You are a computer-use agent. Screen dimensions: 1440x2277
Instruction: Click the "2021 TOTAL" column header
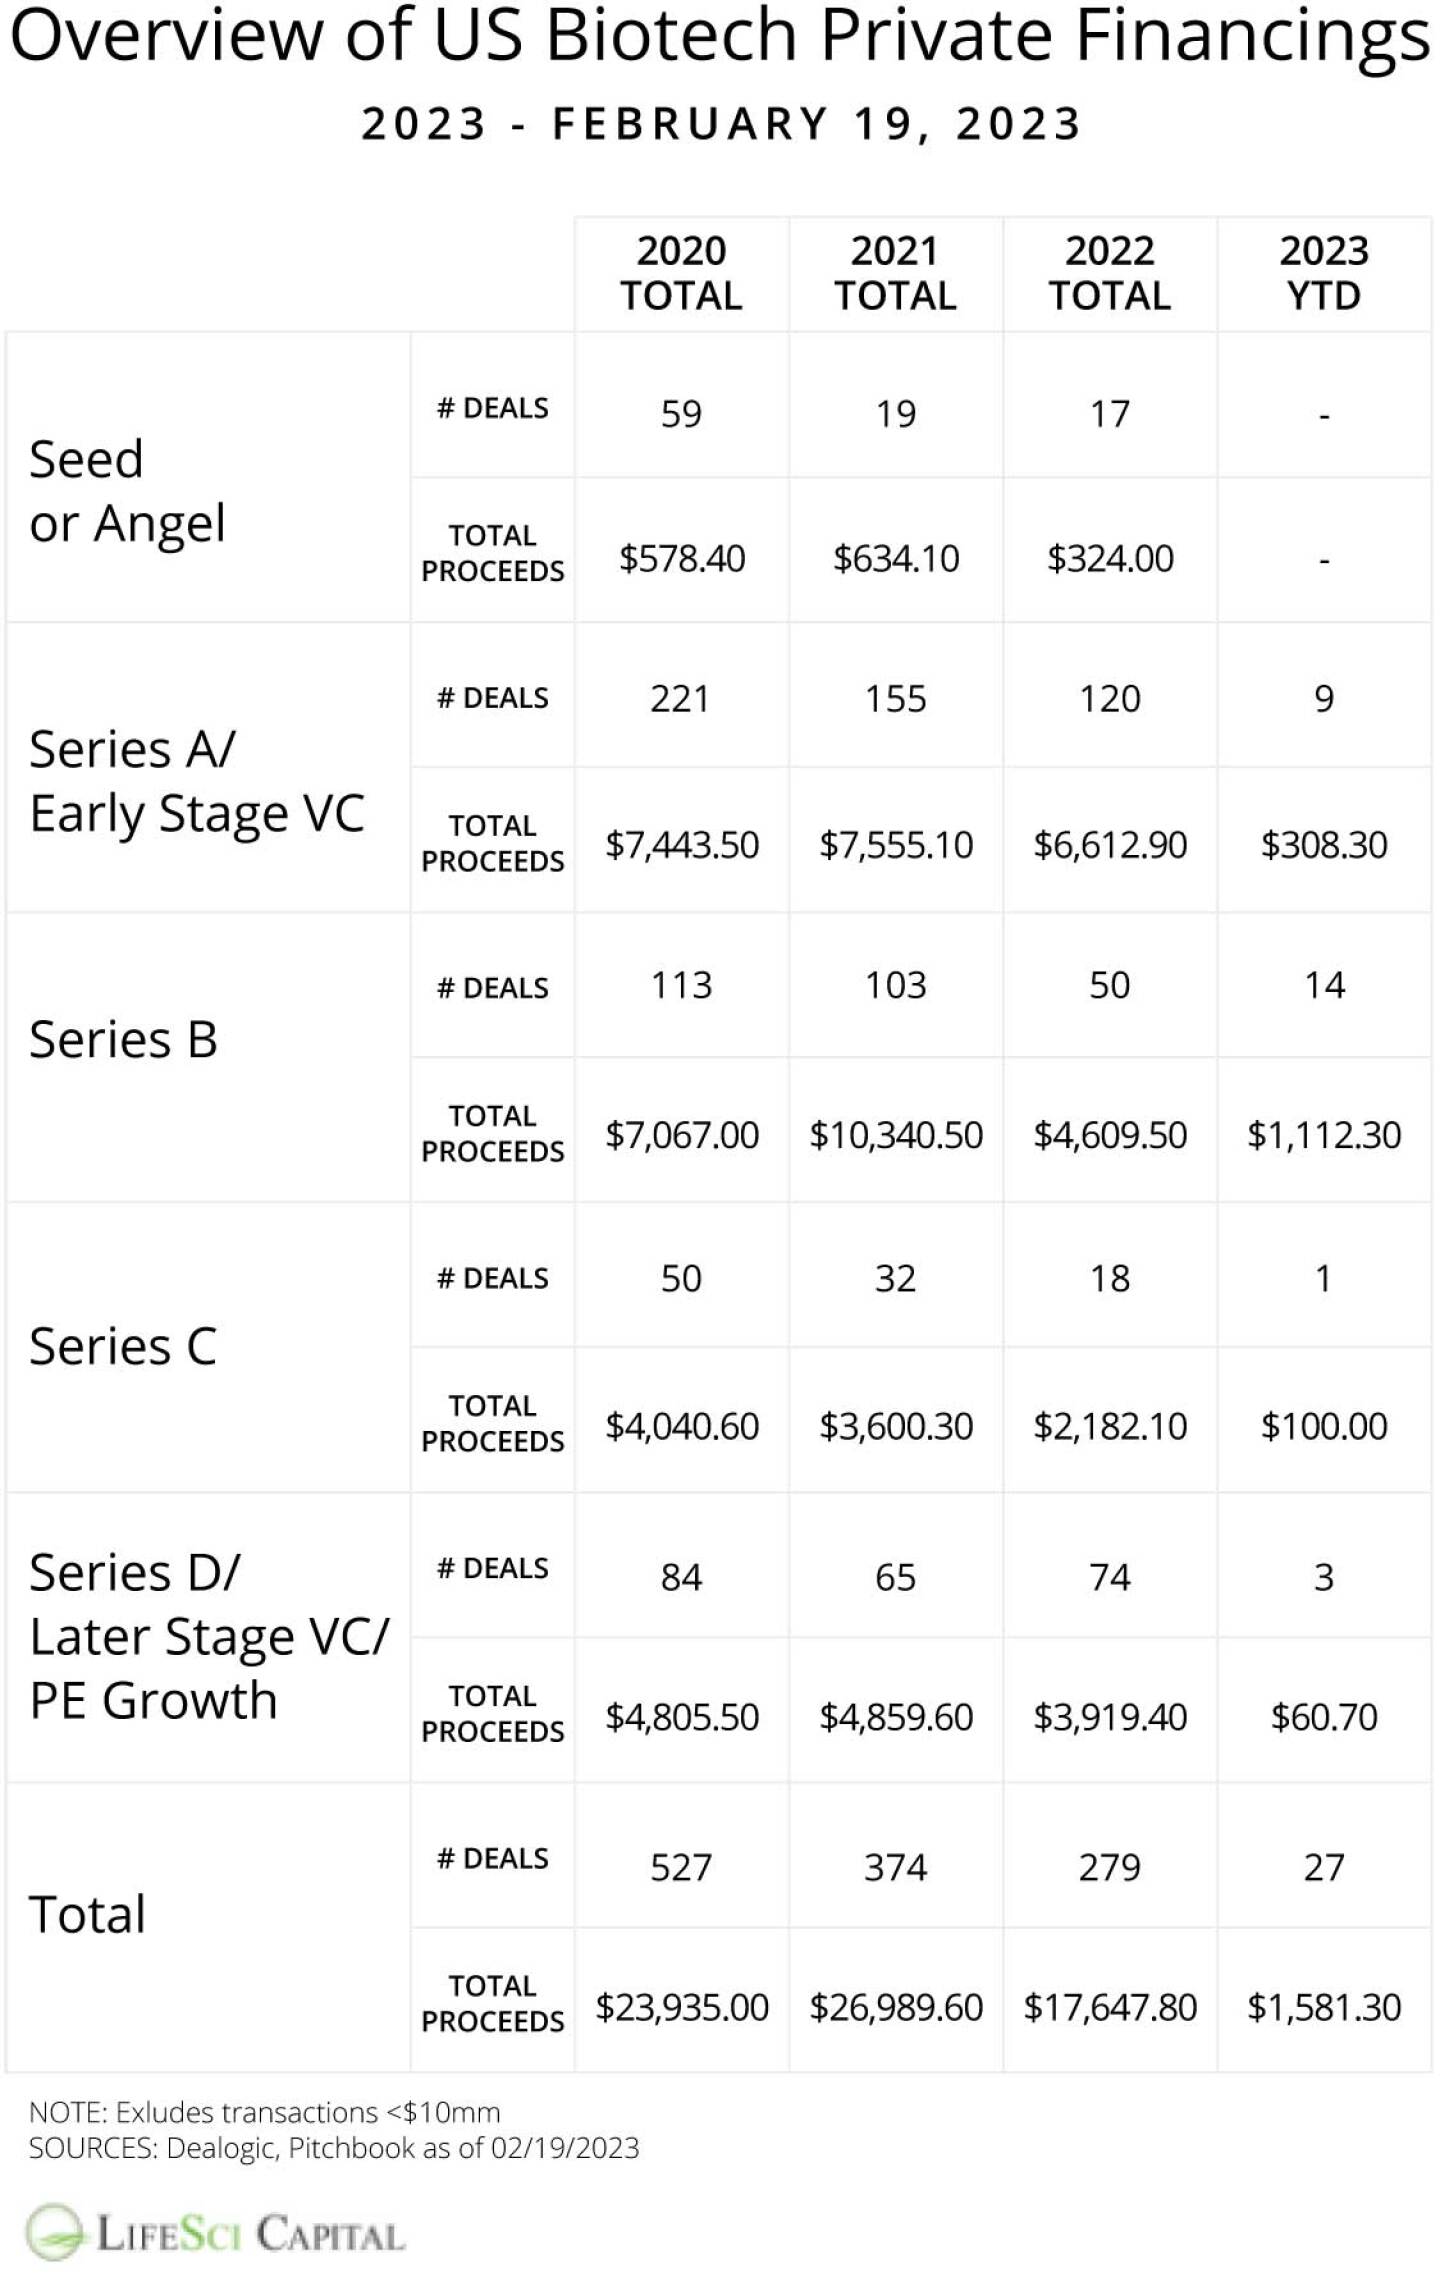click(895, 273)
